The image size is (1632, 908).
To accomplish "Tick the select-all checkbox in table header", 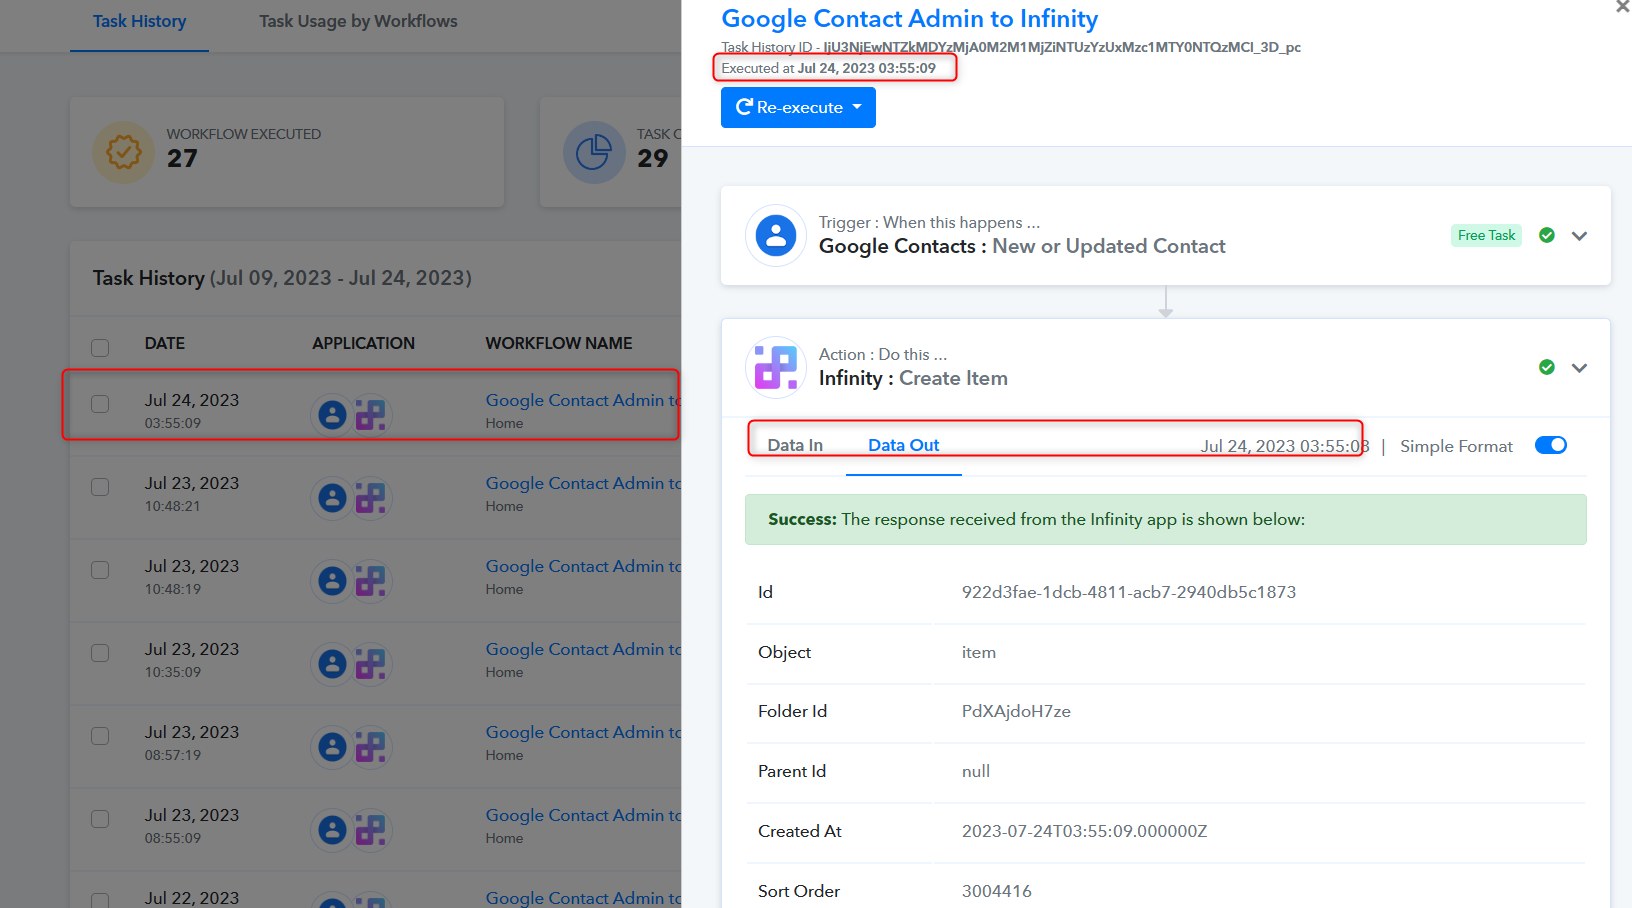I will pos(100,347).
